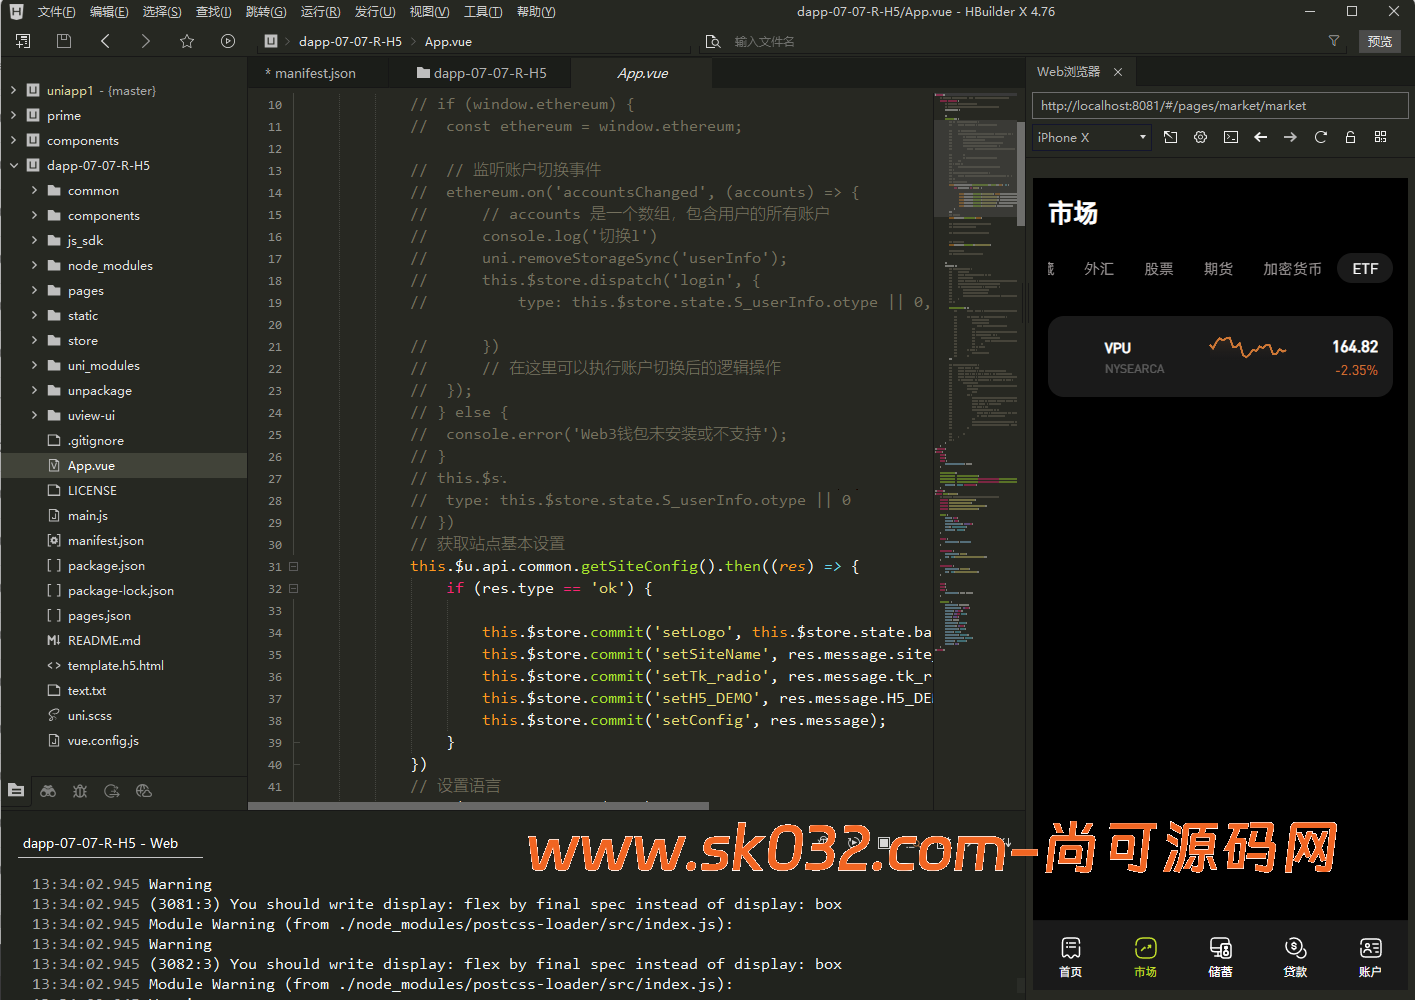
Task: Click the QR code icon in browser toolbar
Action: click(1380, 137)
